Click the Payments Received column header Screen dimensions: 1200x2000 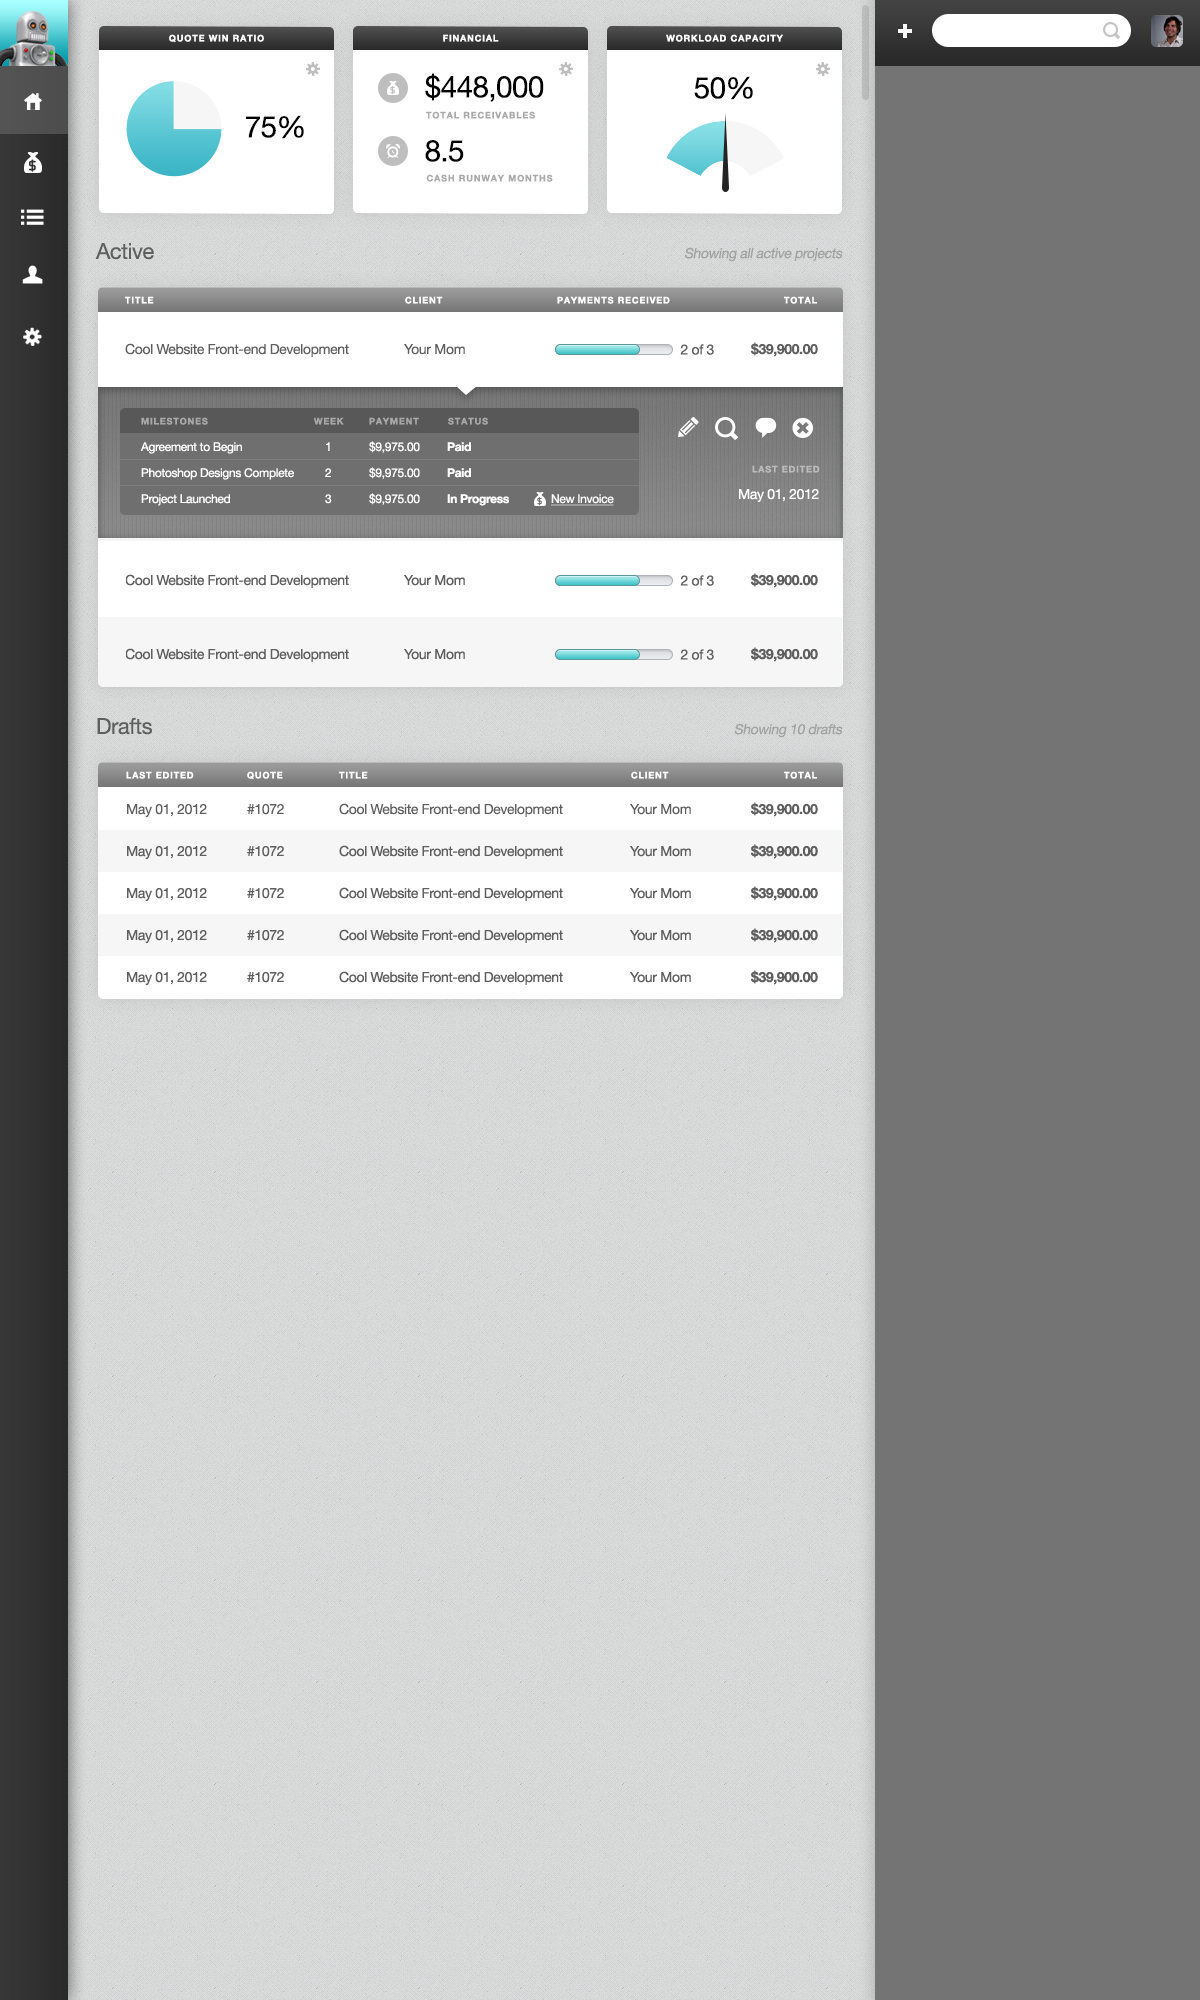click(x=613, y=300)
